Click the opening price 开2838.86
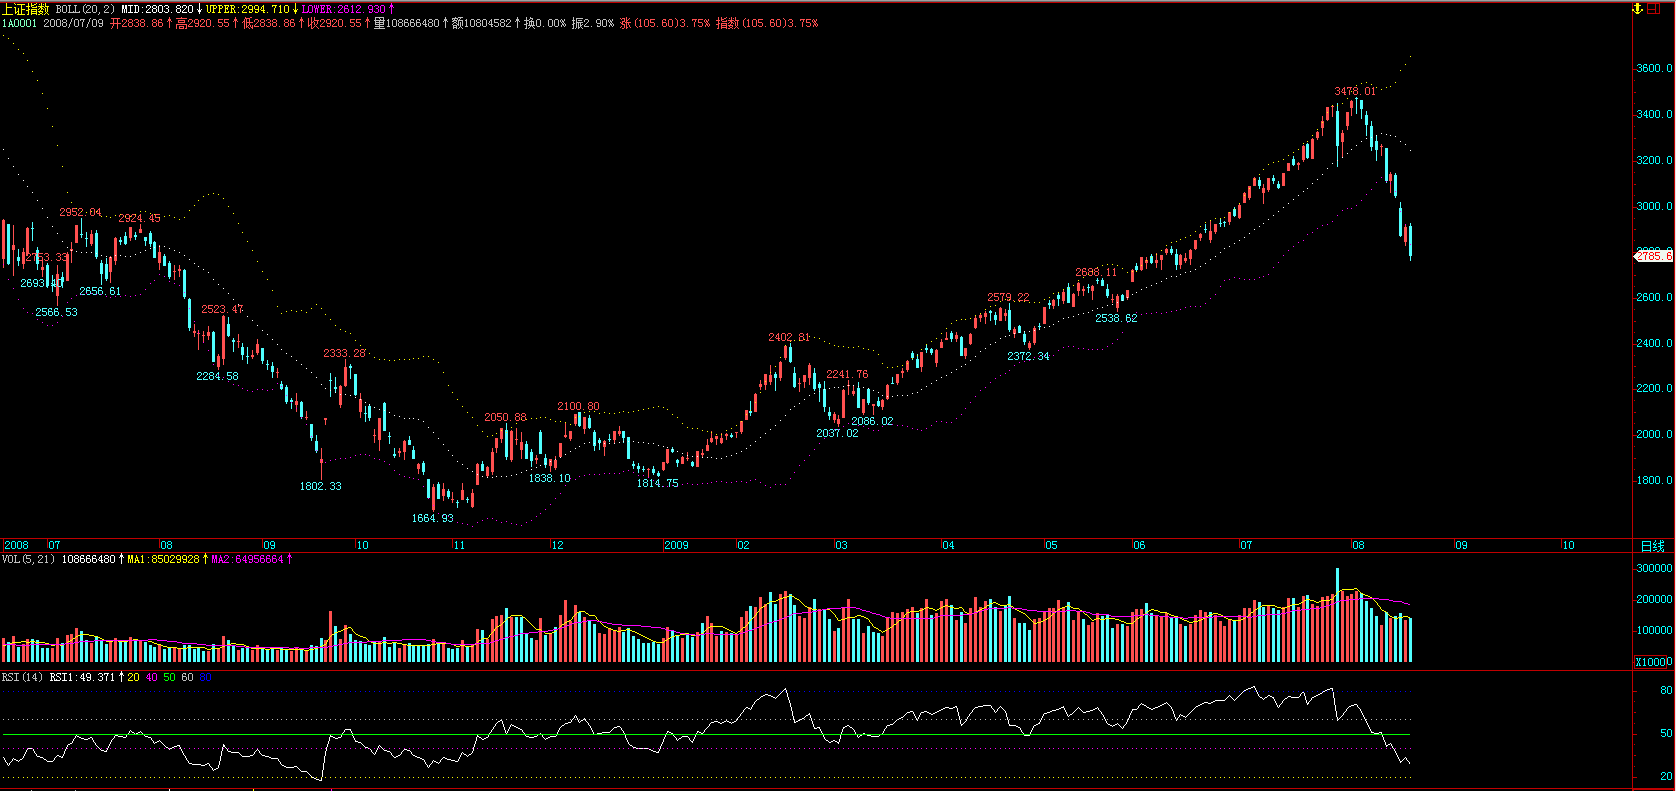The image size is (1677, 791). click(136, 23)
